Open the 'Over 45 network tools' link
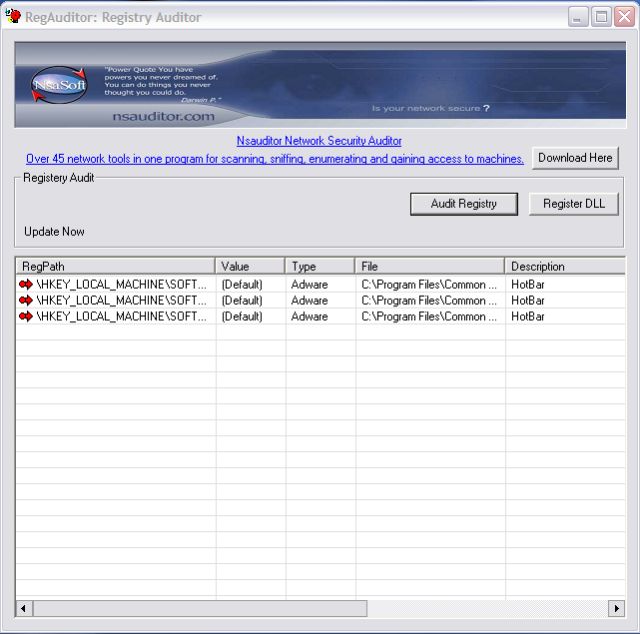The width and height of the screenshot is (640, 634). pyautogui.click(x=275, y=158)
